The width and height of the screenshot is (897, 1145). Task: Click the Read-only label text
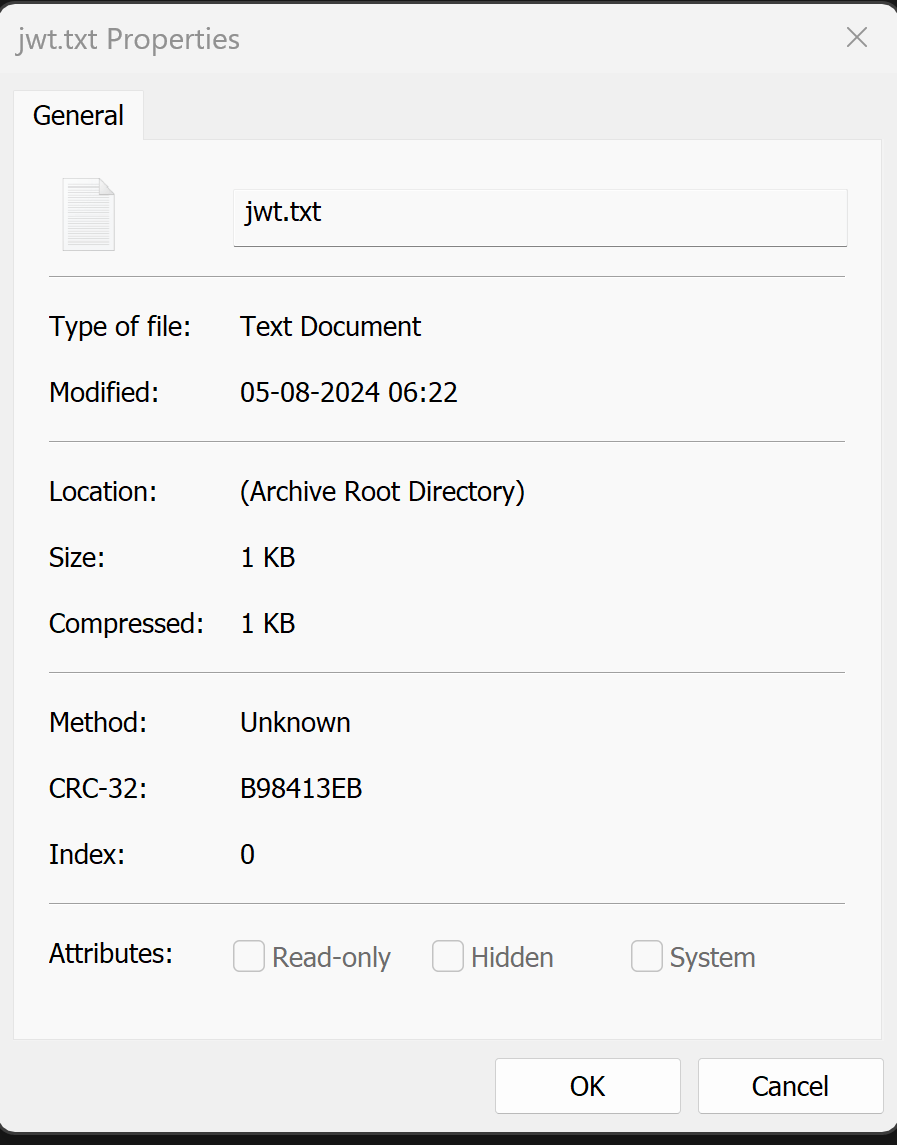pos(331,957)
